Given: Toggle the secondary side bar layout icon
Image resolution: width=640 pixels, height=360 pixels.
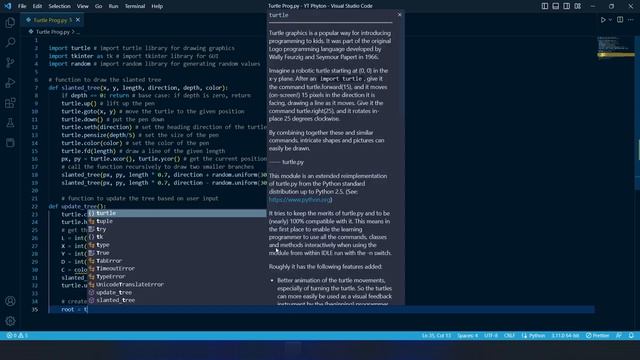Looking at the screenshot, I should [x=567, y=6].
